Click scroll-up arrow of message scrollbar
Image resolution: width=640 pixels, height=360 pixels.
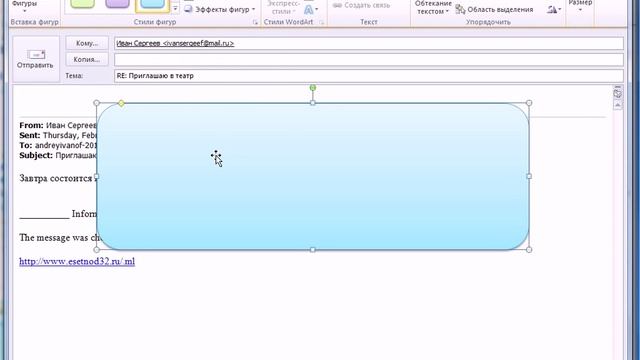[618, 105]
